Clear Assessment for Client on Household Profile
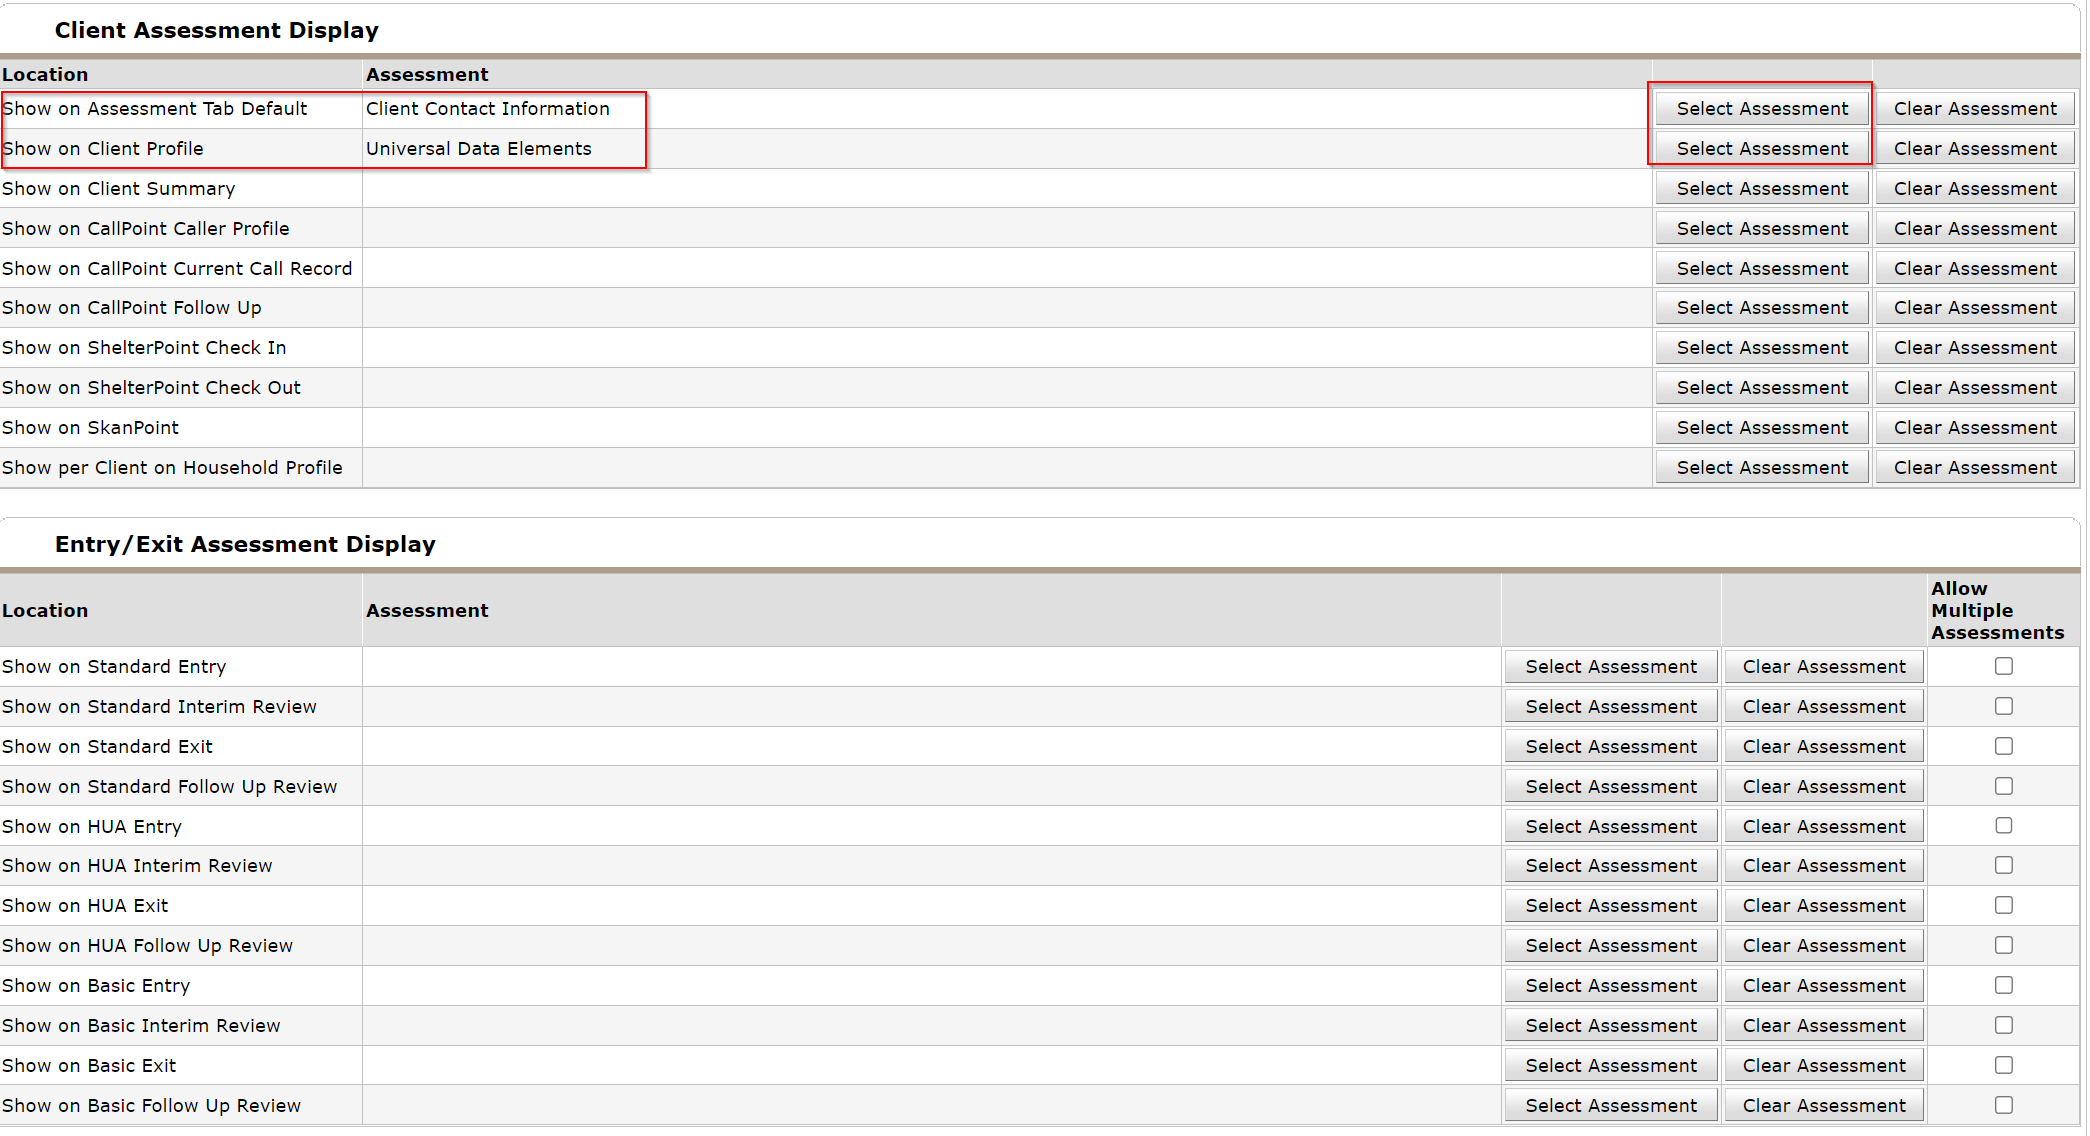The image size is (2090, 1136). point(1974,467)
